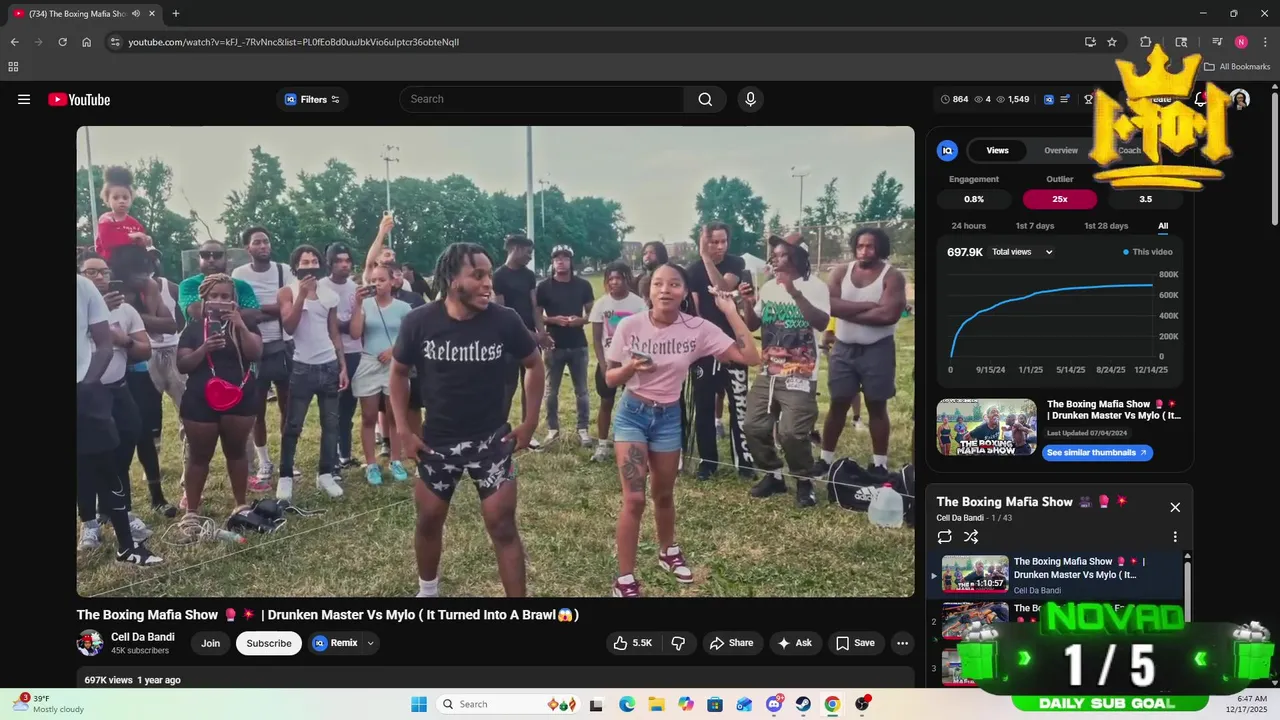Click the vidIQ trophy icon in top bar
The image size is (1280, 720).
1088,99
